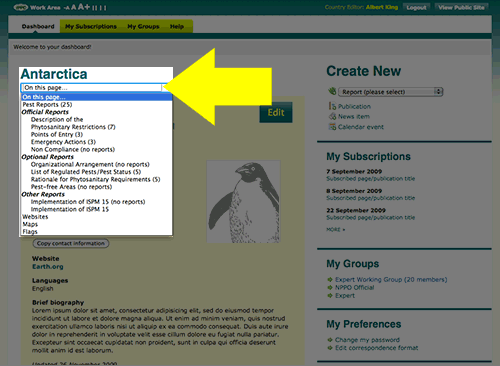Open the Help tab
This screenshot has width=500, height=366.
click(177, 26)
